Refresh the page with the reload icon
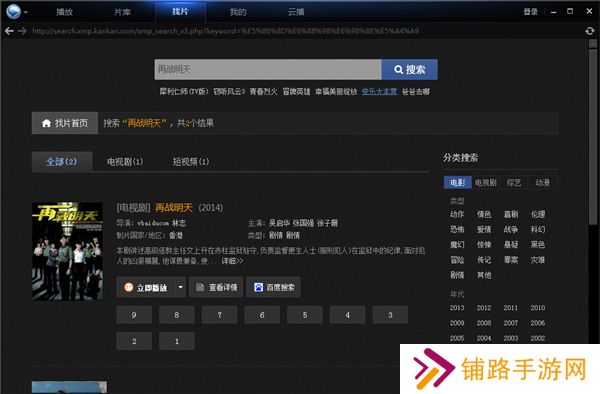The width and height of the screenshot is (600, 394). [590, 31]
